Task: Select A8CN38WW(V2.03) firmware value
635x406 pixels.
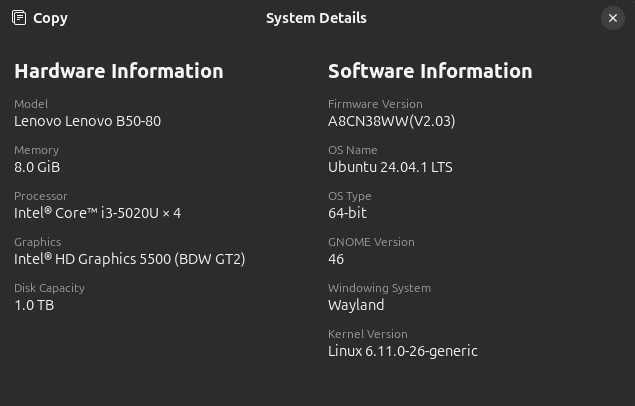Action: pos(392,121)
